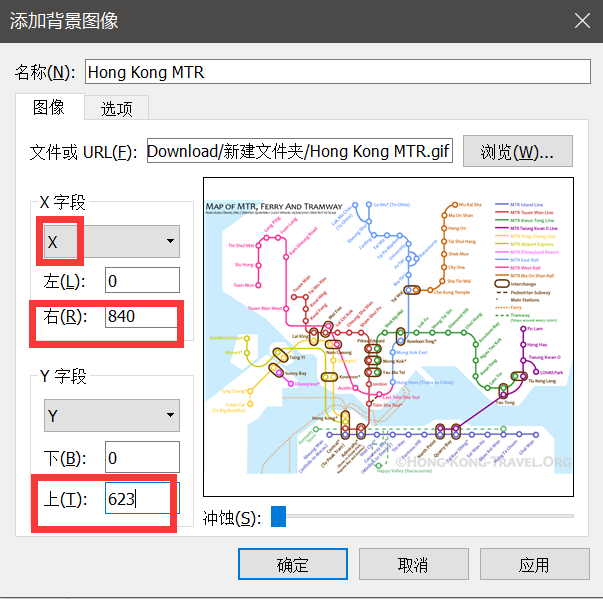Click the Name field with Hong Kong MTR
The height and width of the screenshot is (599, 603).
tap(338, 72)
